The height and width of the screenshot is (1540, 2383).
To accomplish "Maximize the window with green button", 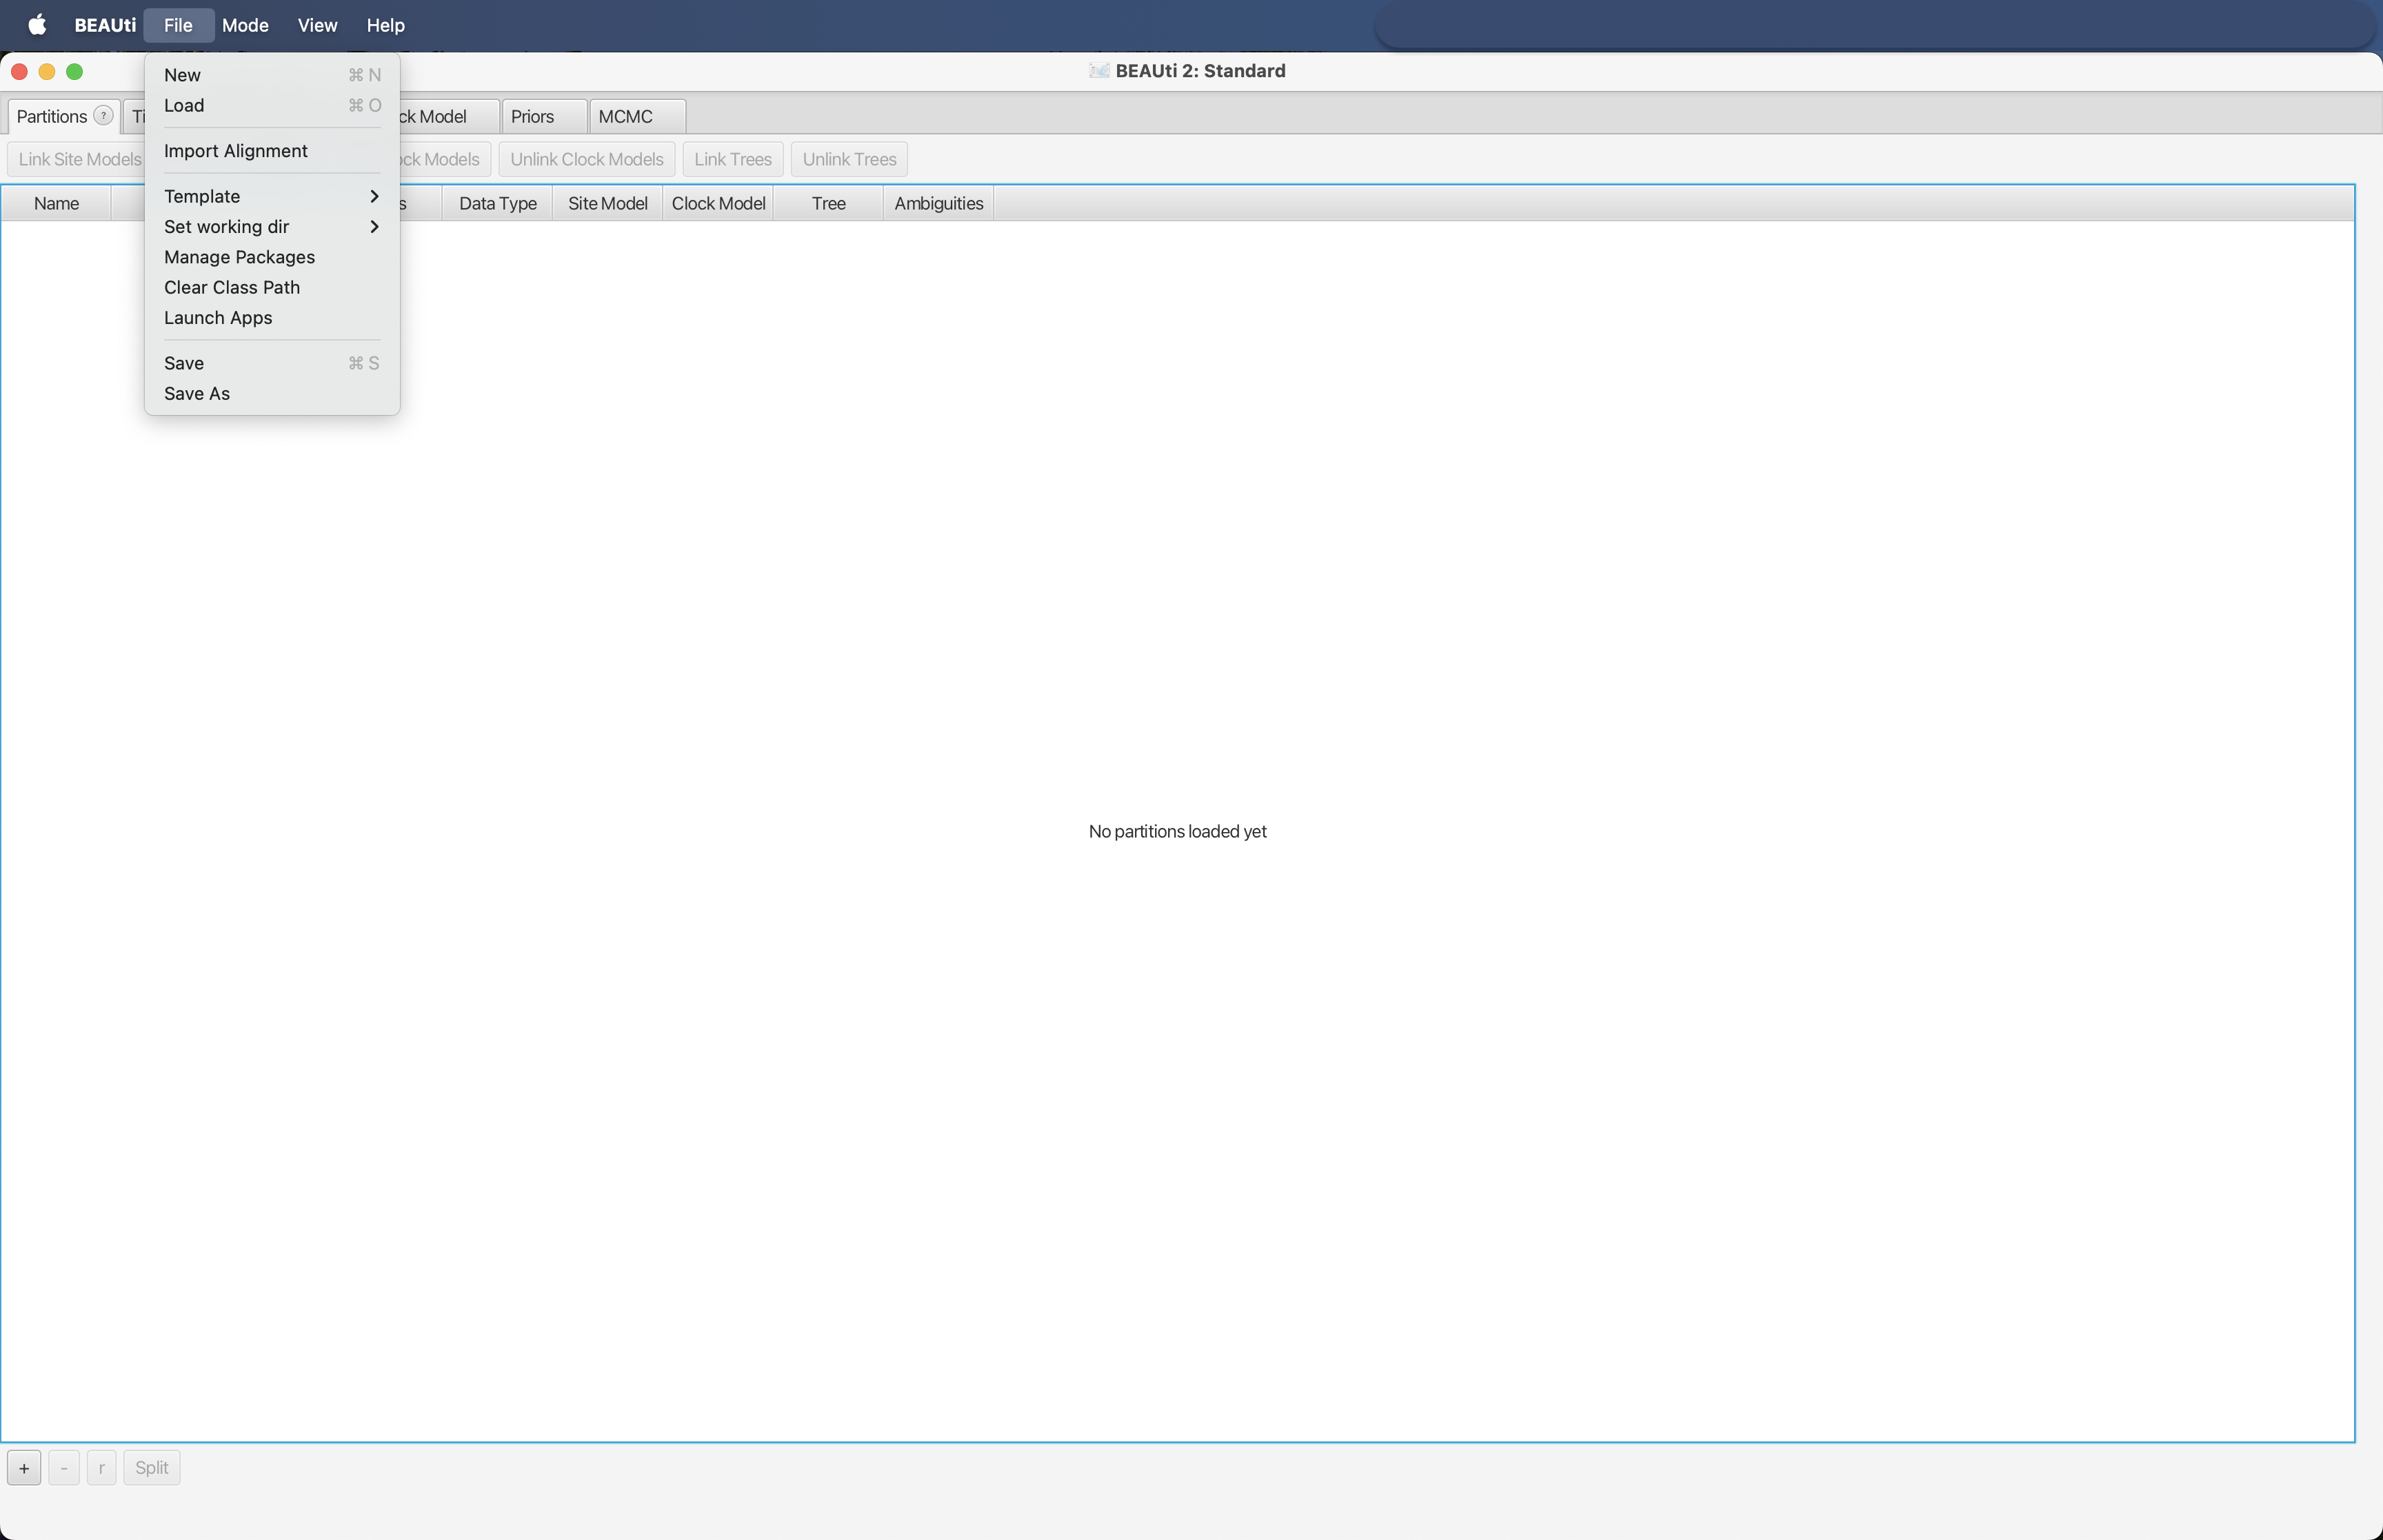I will click(74, 71).
